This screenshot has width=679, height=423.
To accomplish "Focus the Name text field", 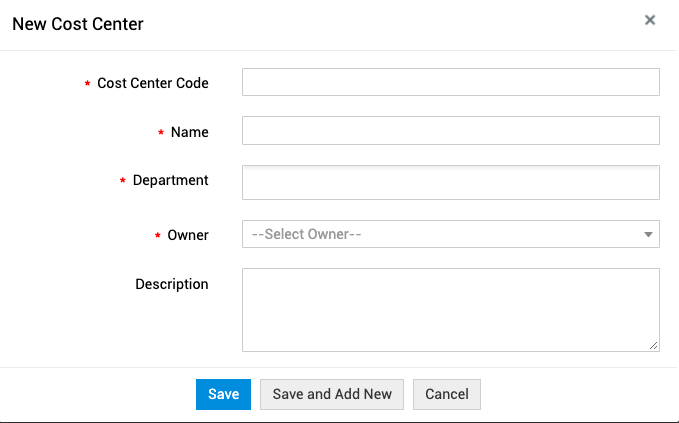I will [x=450, y=131].
